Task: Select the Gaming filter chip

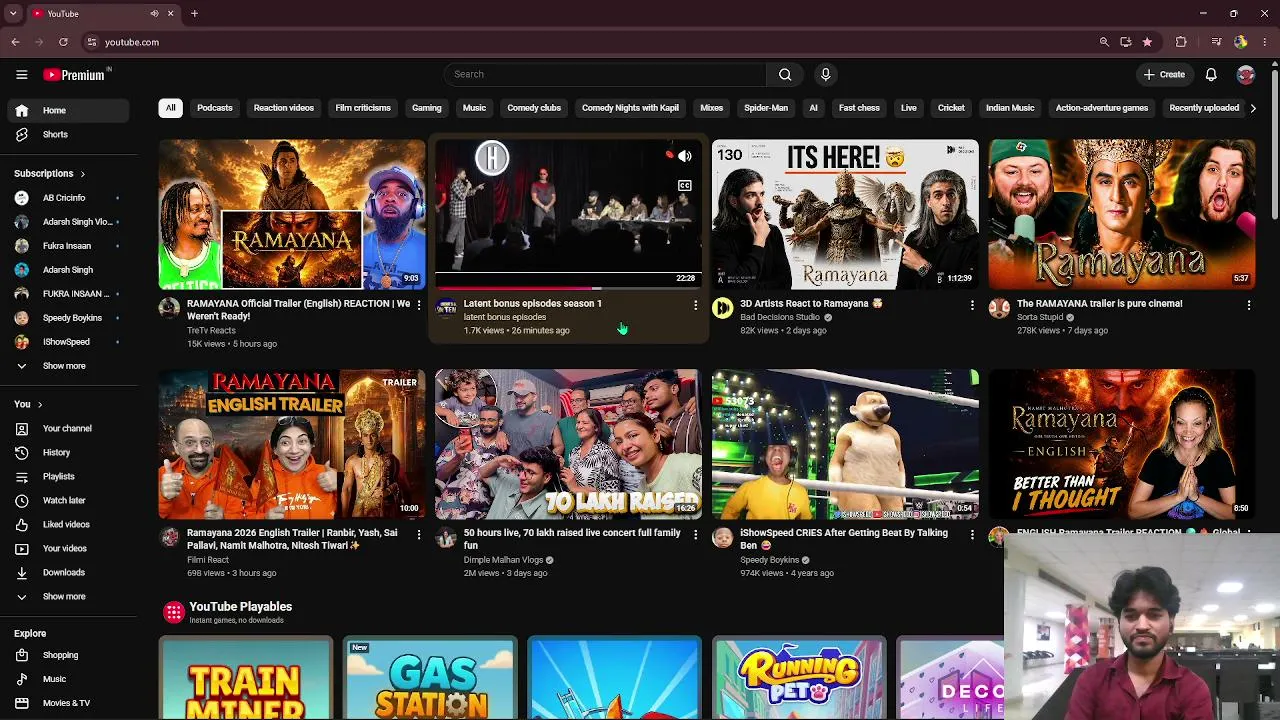Action: coord(426,108)
